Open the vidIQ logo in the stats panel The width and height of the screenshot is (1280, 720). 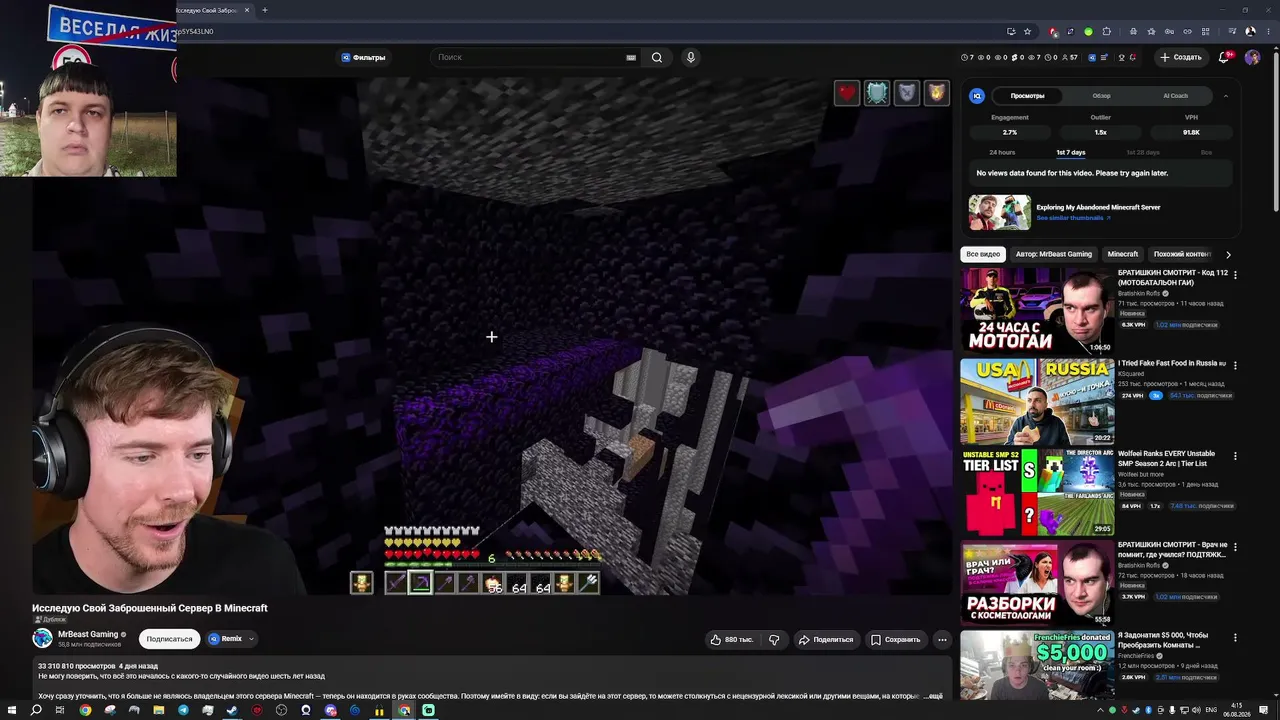click(977, 96)
